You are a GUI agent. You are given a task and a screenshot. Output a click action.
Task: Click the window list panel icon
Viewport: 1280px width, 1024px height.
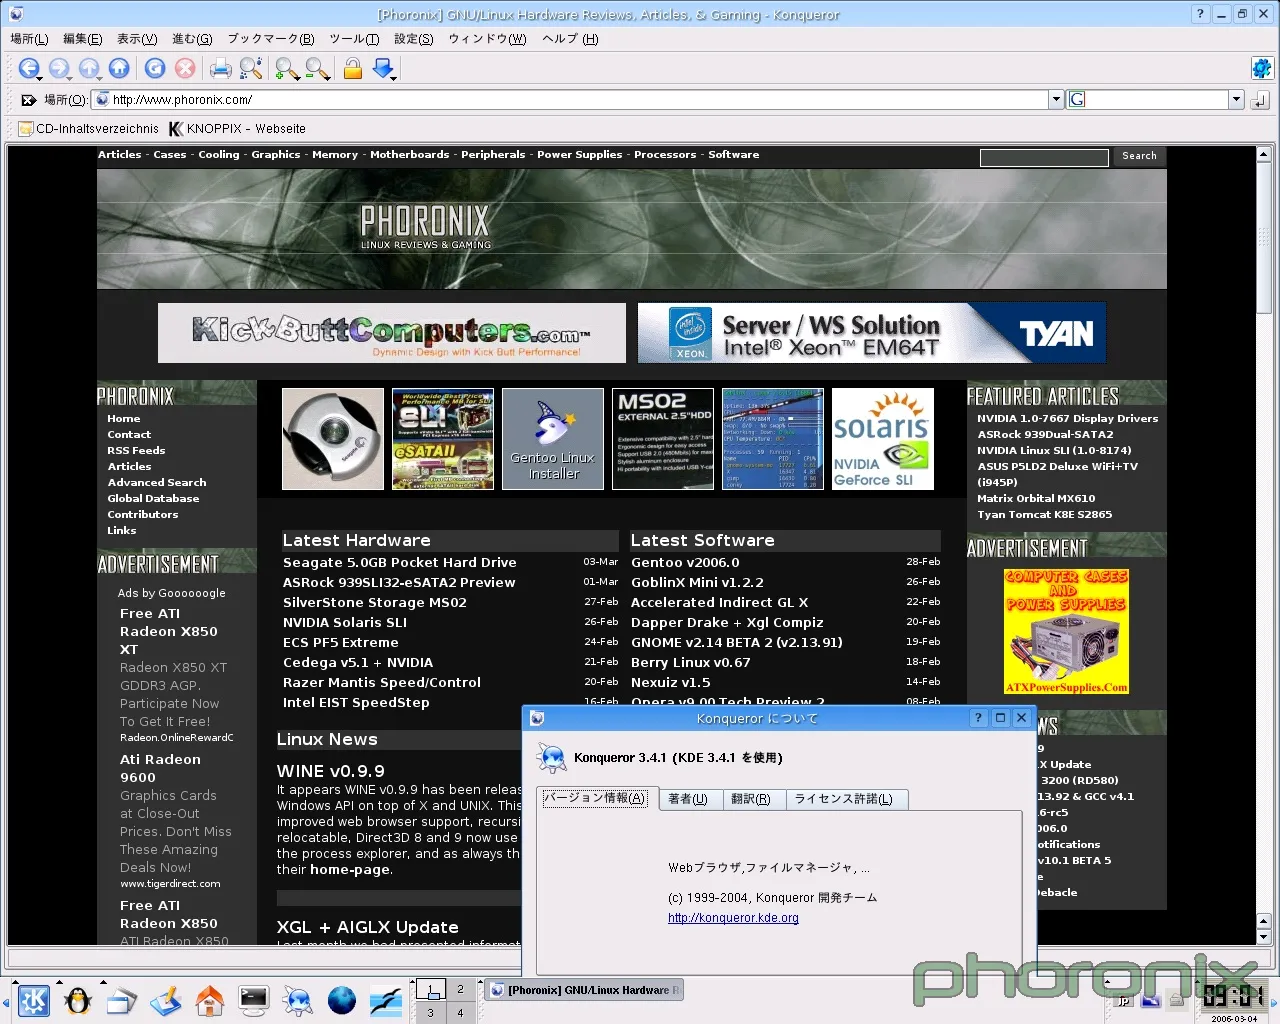(121, 1000)
